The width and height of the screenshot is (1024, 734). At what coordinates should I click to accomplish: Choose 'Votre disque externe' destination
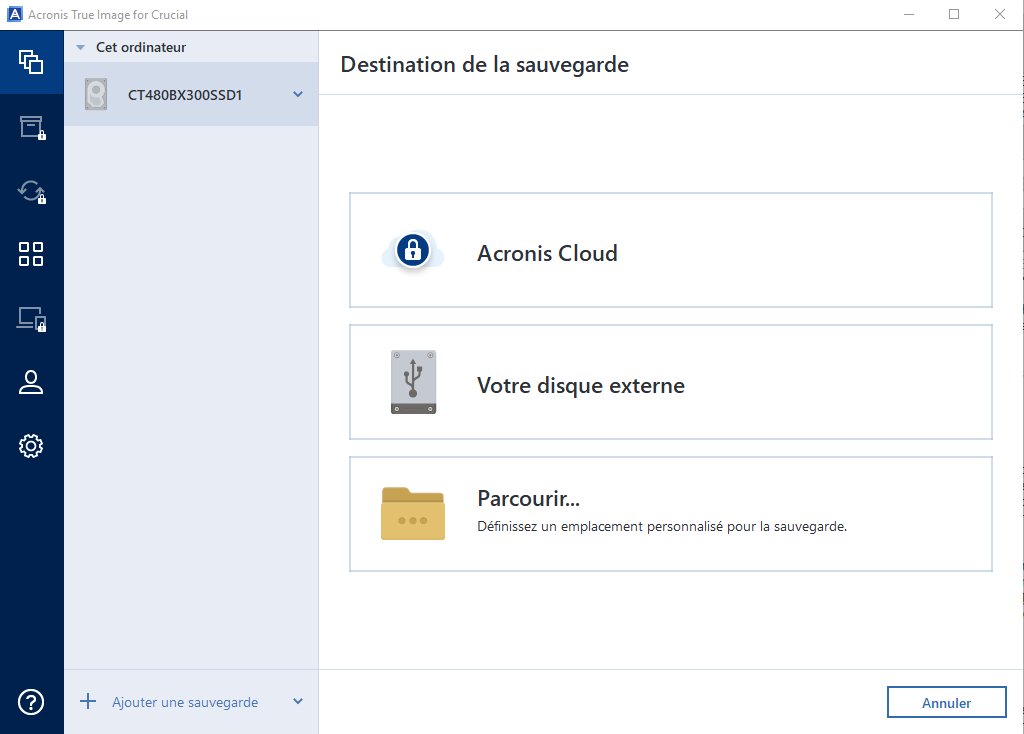(670, 383)
